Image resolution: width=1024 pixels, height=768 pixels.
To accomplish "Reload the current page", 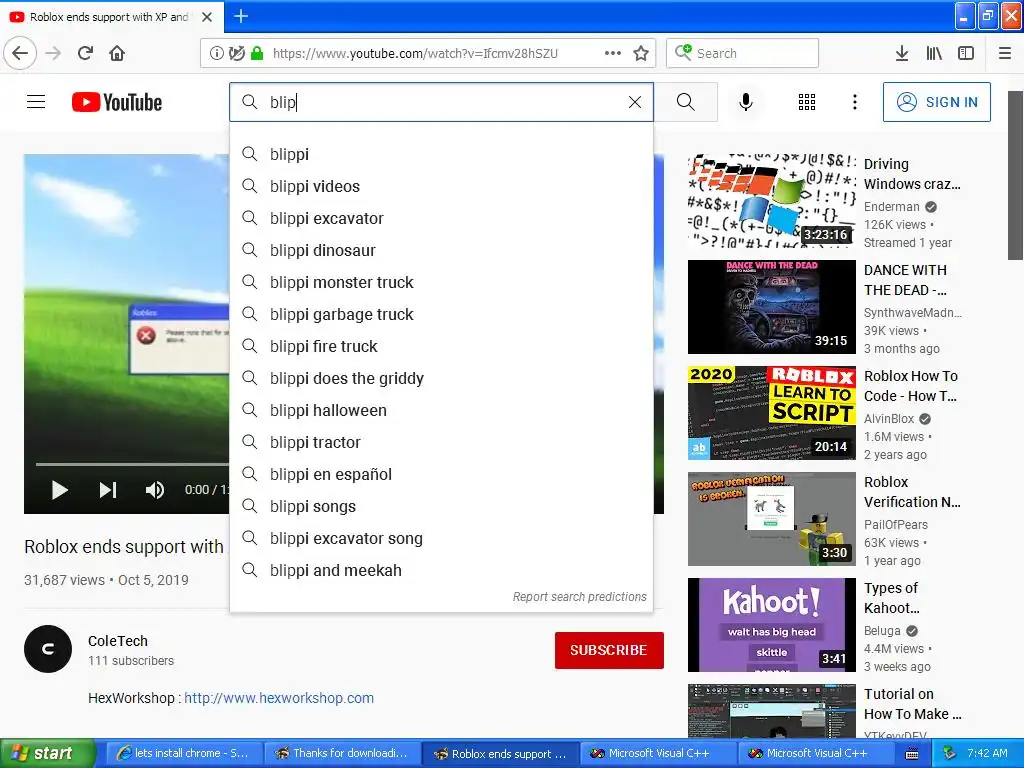I will pos(85,53).
